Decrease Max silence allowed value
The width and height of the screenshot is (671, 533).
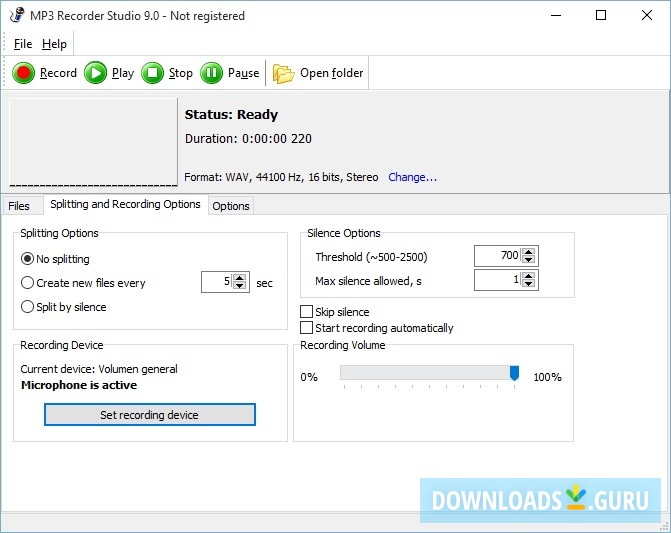[528, 284]
